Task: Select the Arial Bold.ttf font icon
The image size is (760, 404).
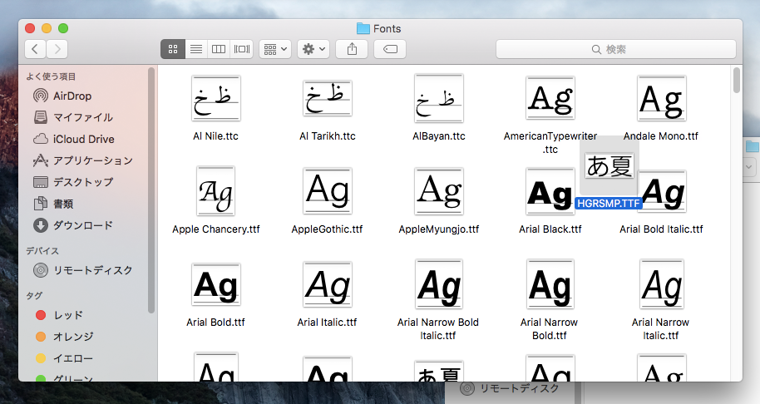Action: tap(216, 284)
